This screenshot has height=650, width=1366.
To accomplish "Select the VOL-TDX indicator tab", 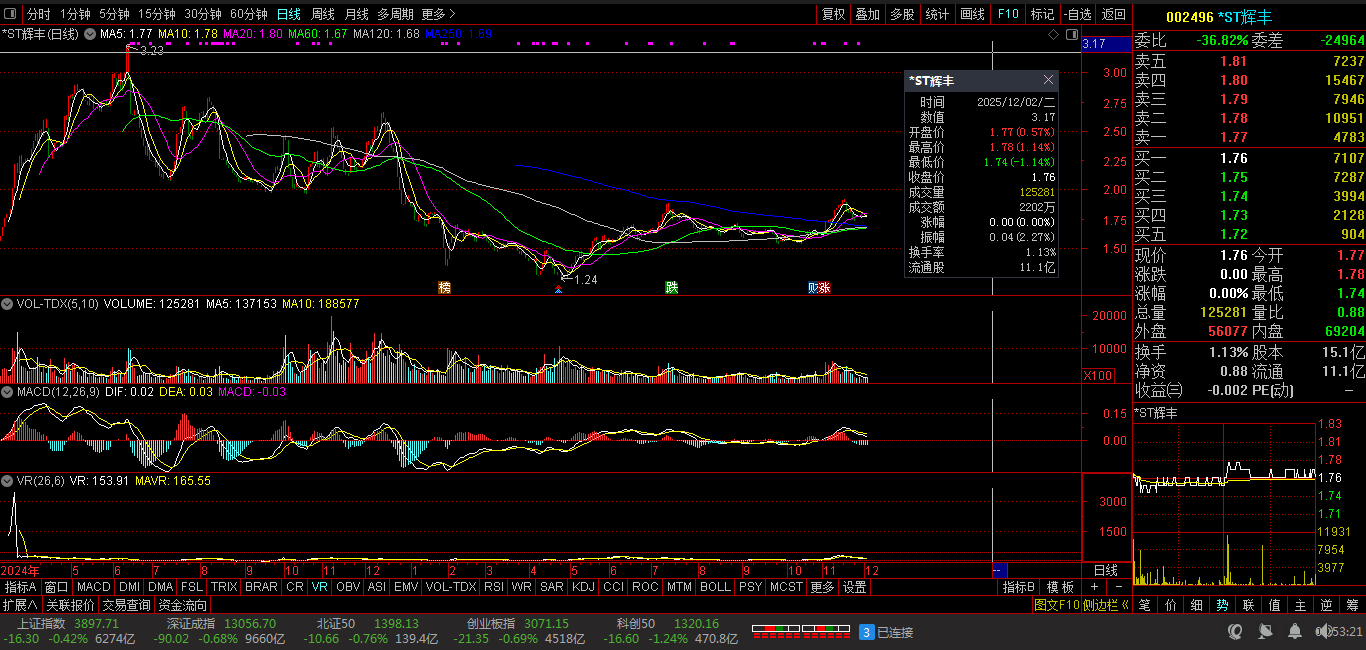I will [451, 587].
